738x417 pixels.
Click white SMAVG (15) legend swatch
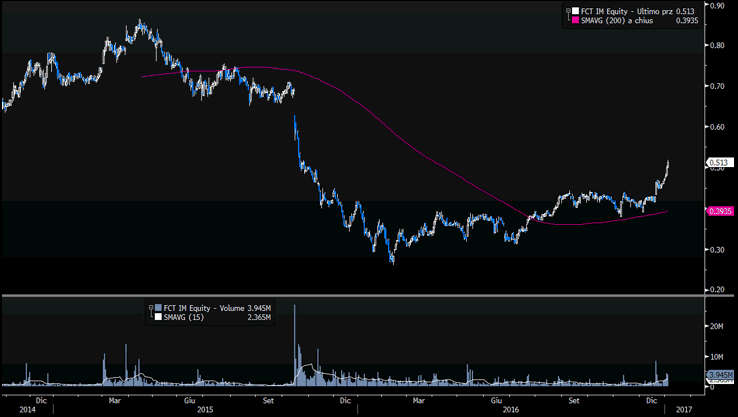[x=157, y=317]
